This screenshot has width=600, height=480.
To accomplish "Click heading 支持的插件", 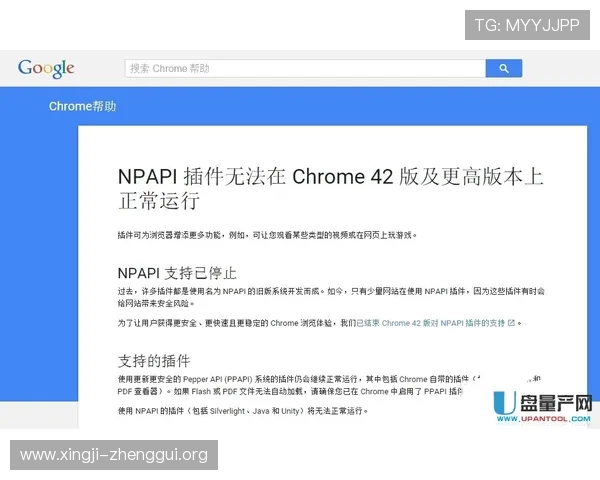I will click(154, 361).
